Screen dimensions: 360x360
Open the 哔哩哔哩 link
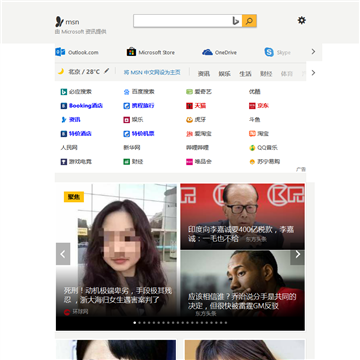coord(197,148)
